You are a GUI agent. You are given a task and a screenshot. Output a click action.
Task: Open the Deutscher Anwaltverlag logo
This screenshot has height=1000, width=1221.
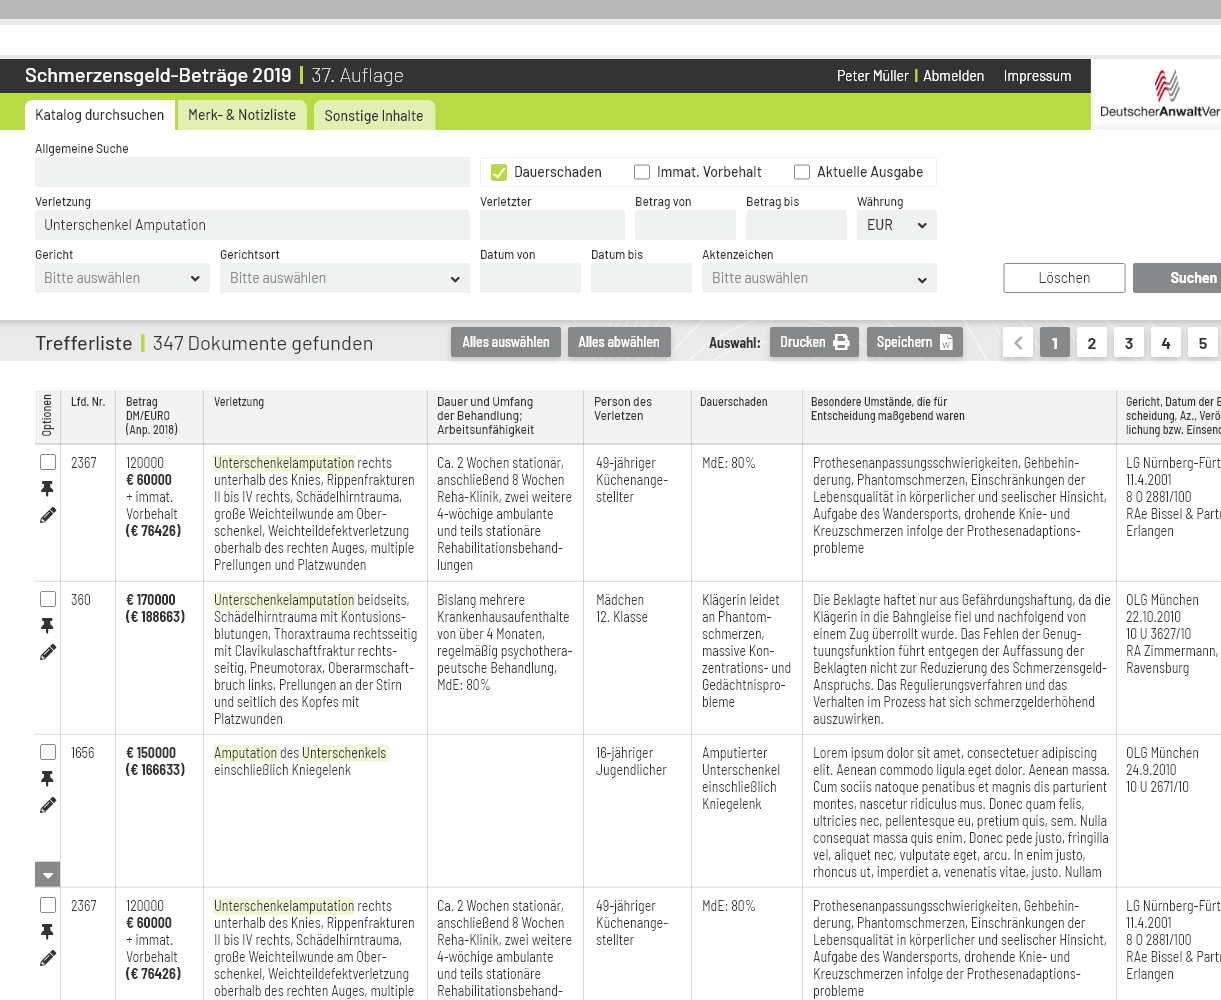[x=1160, y=95]
